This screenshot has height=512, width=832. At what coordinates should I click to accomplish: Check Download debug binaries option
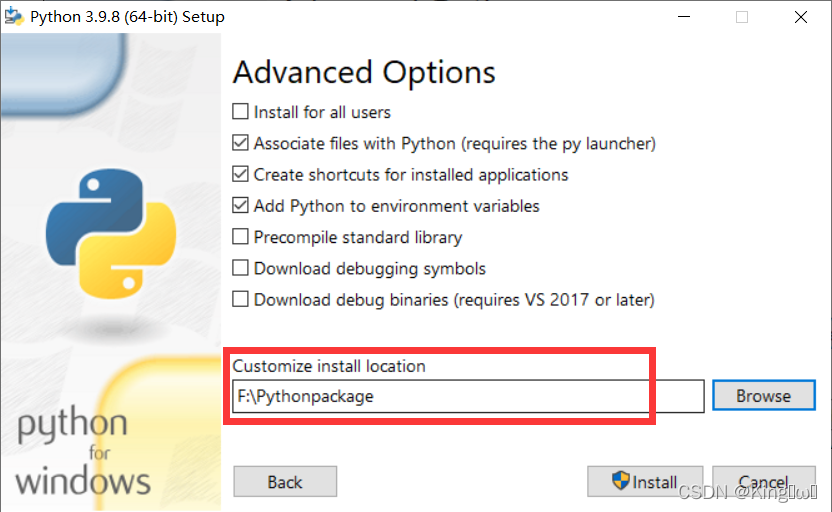240,299
